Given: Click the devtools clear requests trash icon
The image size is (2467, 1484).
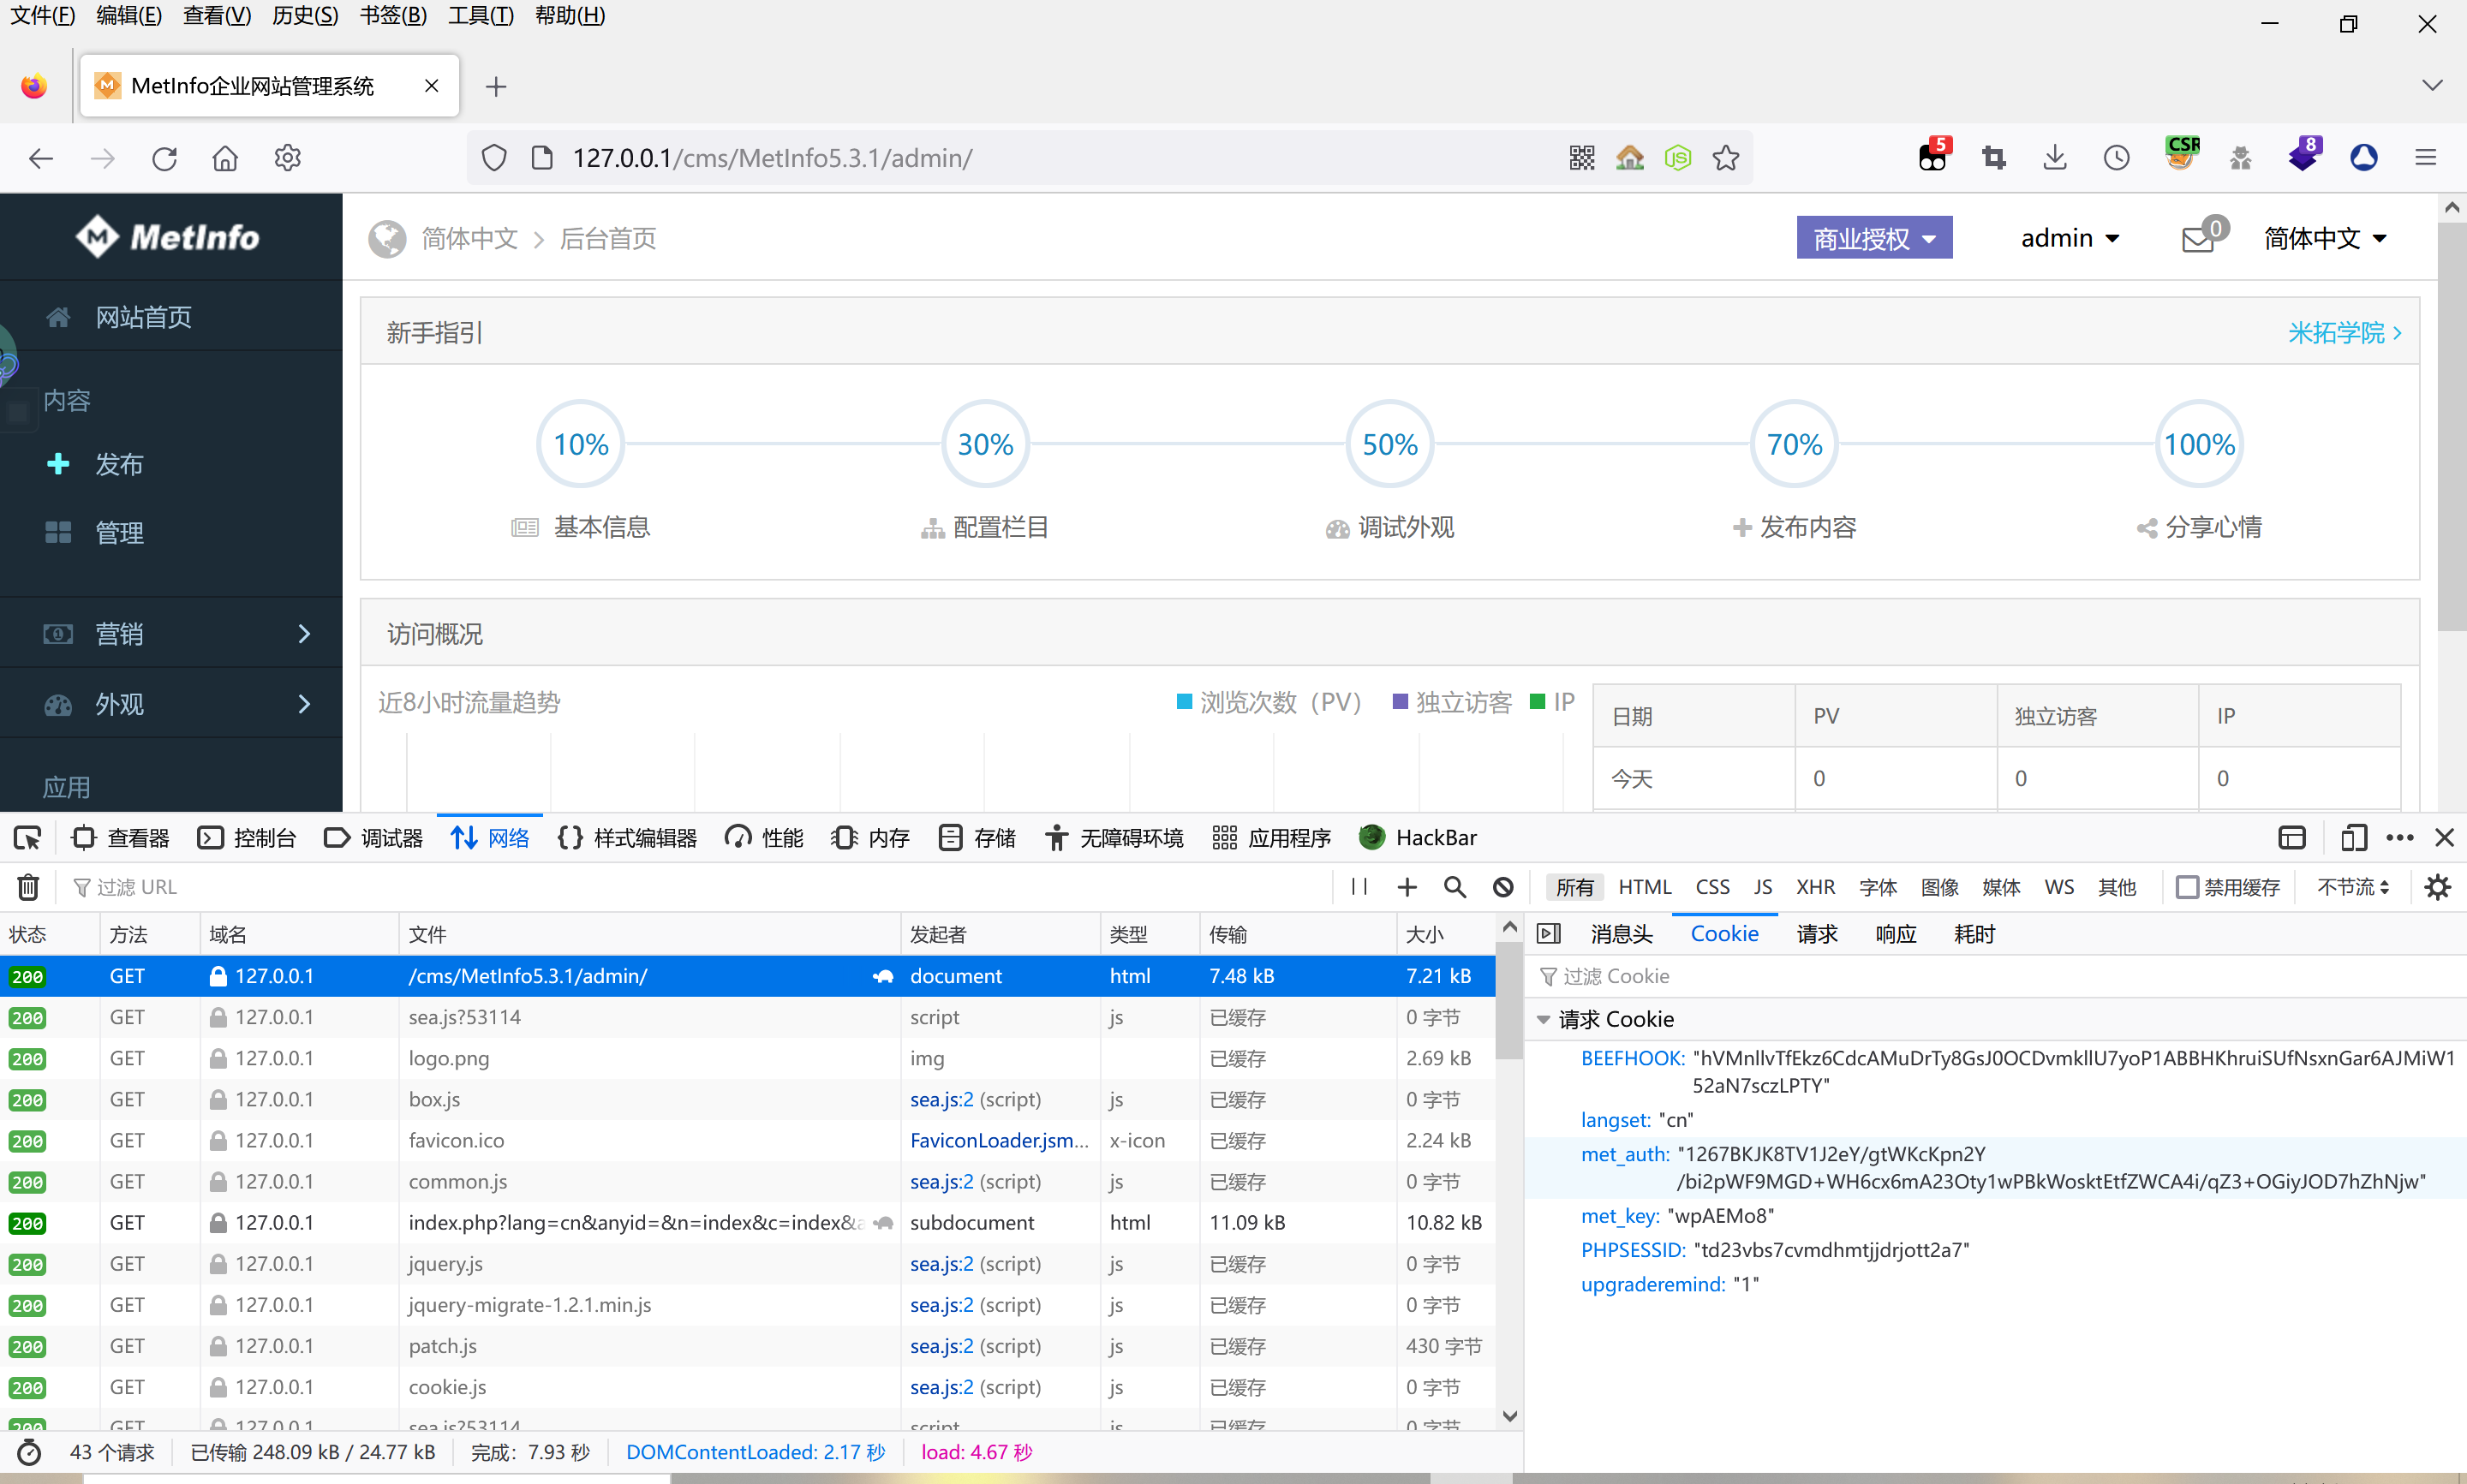Looking at the screenshot, I should 28,887.
